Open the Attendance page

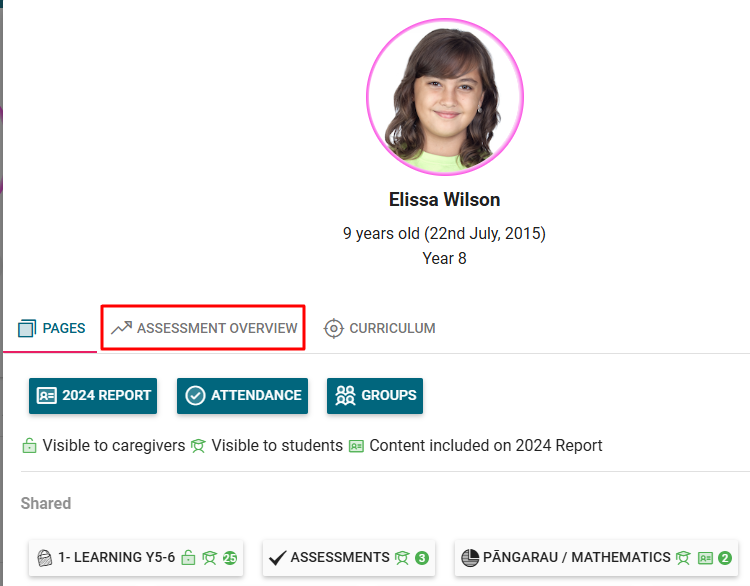[242, 395]
